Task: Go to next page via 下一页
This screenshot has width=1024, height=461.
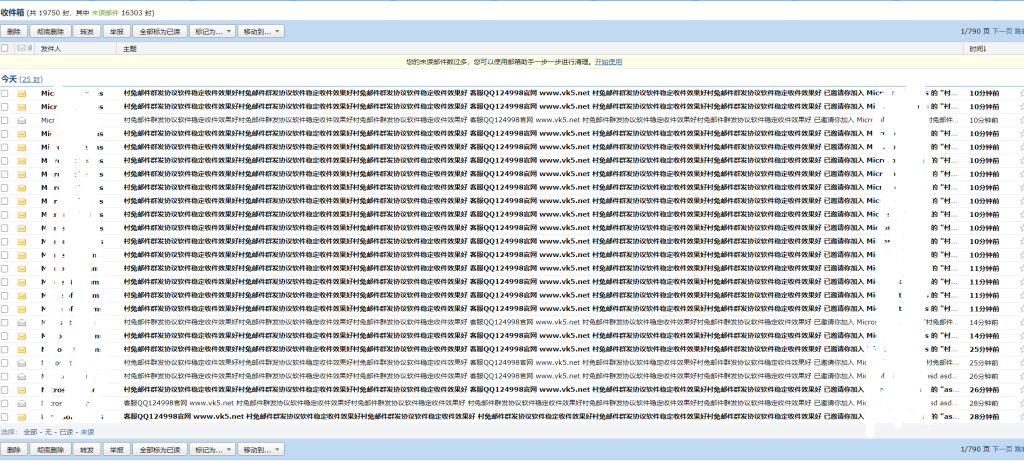Action: (1000, 31)
